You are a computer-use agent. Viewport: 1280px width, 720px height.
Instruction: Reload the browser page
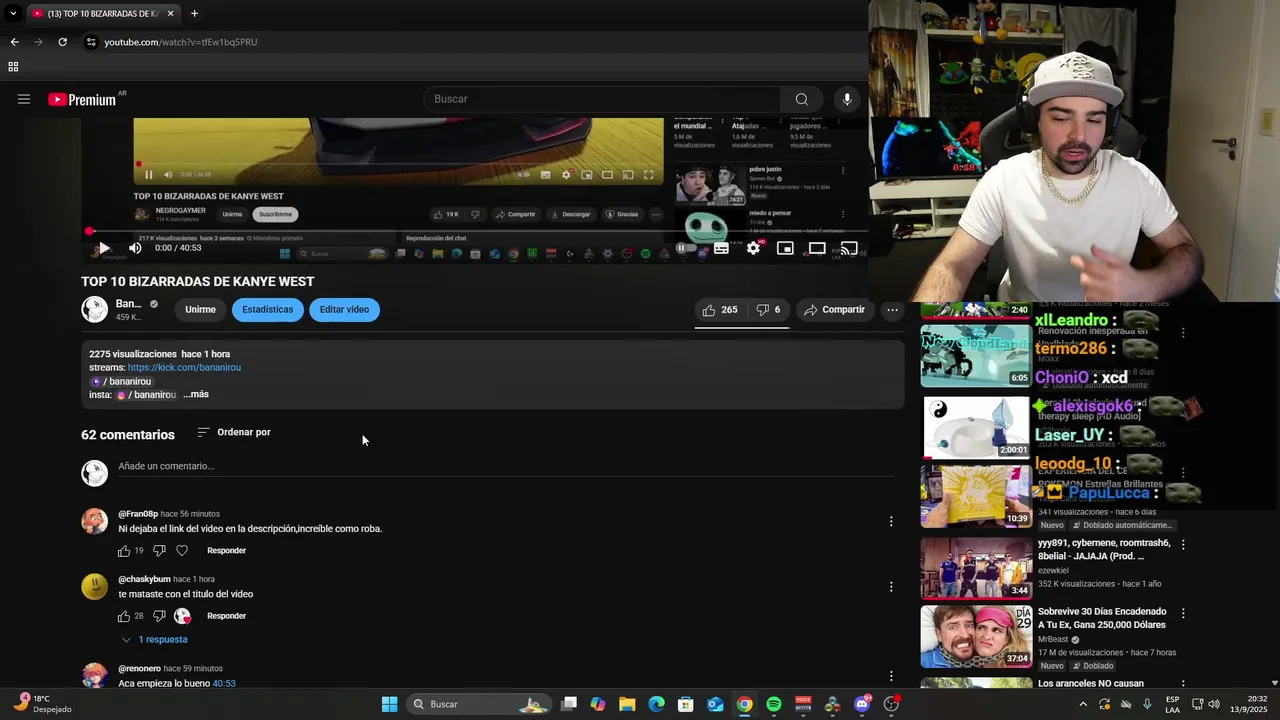pos(62,42)
